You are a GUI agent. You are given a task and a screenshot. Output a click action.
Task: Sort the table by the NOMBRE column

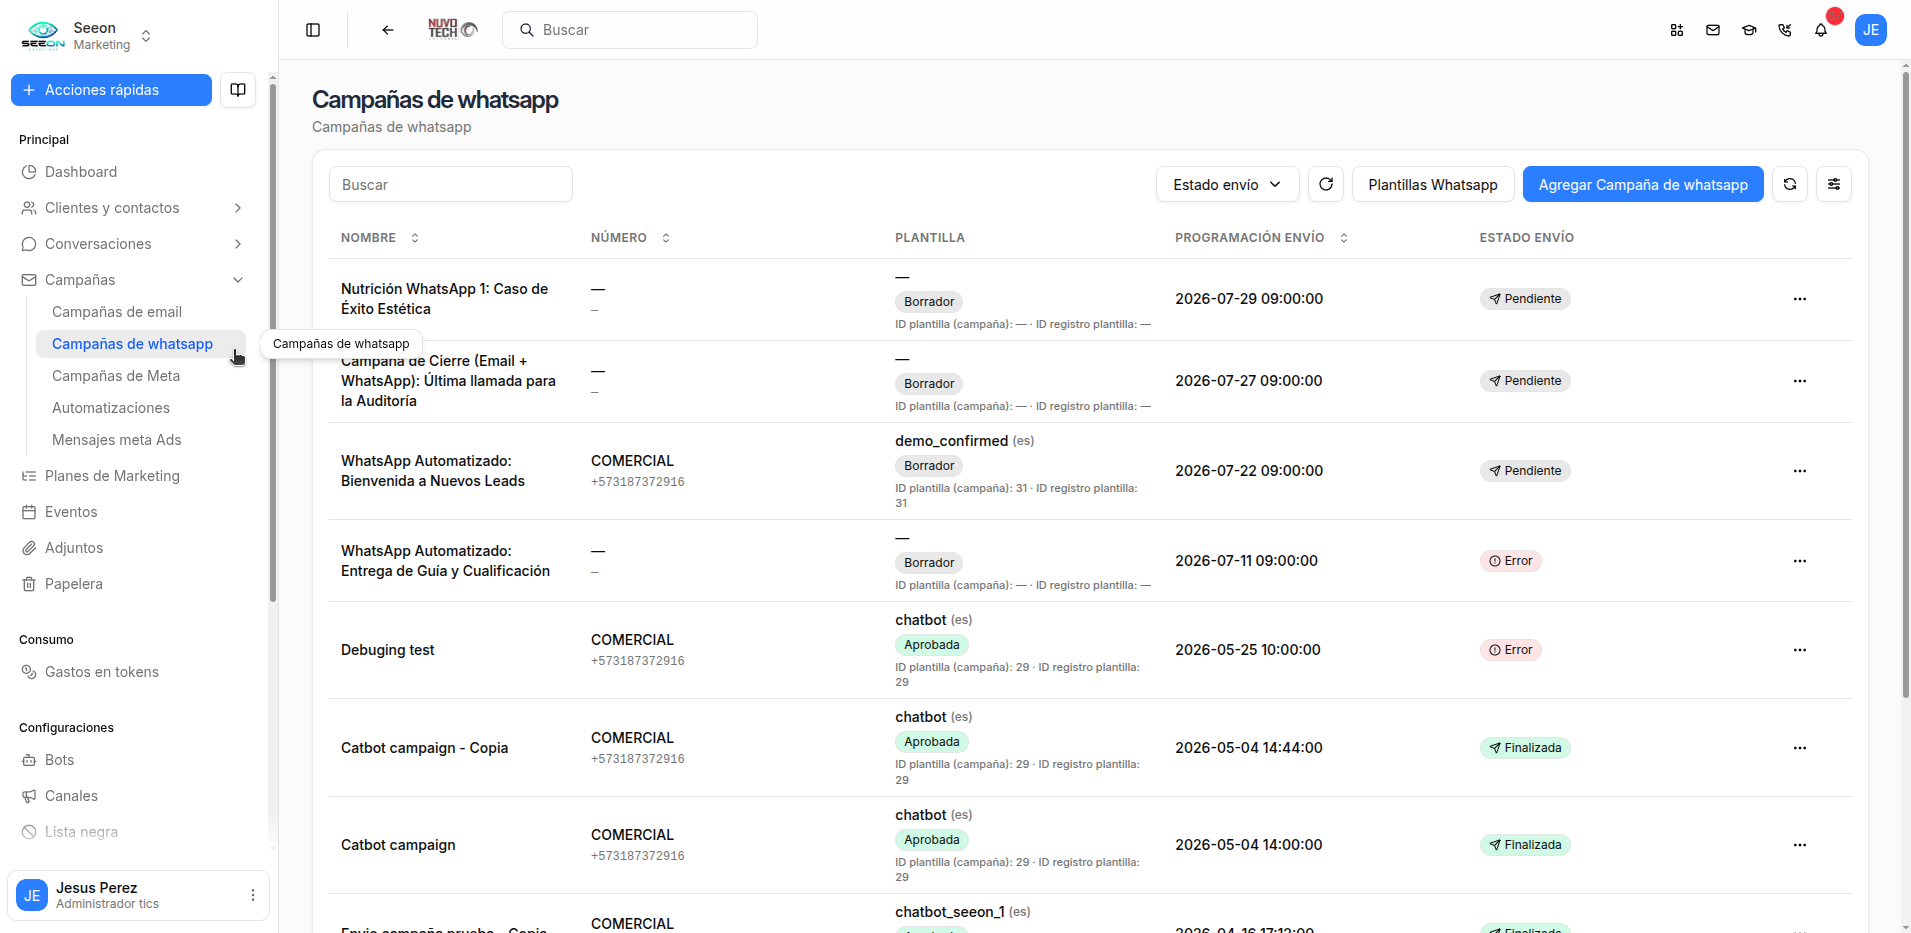[x=380, y=238]
